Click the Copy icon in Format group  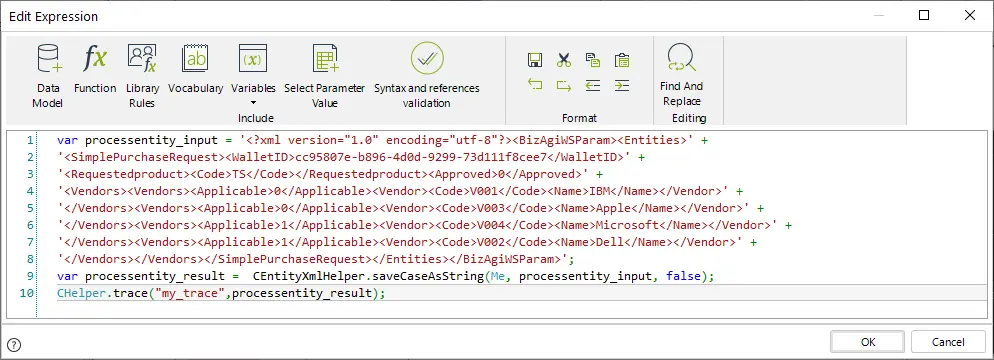pos(593,60)
